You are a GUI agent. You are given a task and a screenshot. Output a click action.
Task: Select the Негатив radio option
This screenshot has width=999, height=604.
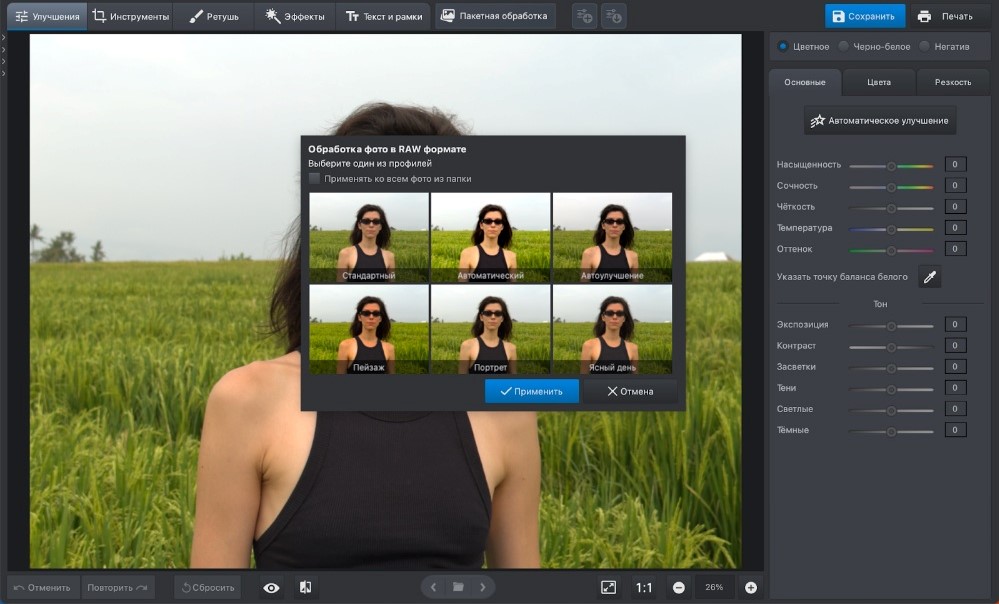(924, 46)
